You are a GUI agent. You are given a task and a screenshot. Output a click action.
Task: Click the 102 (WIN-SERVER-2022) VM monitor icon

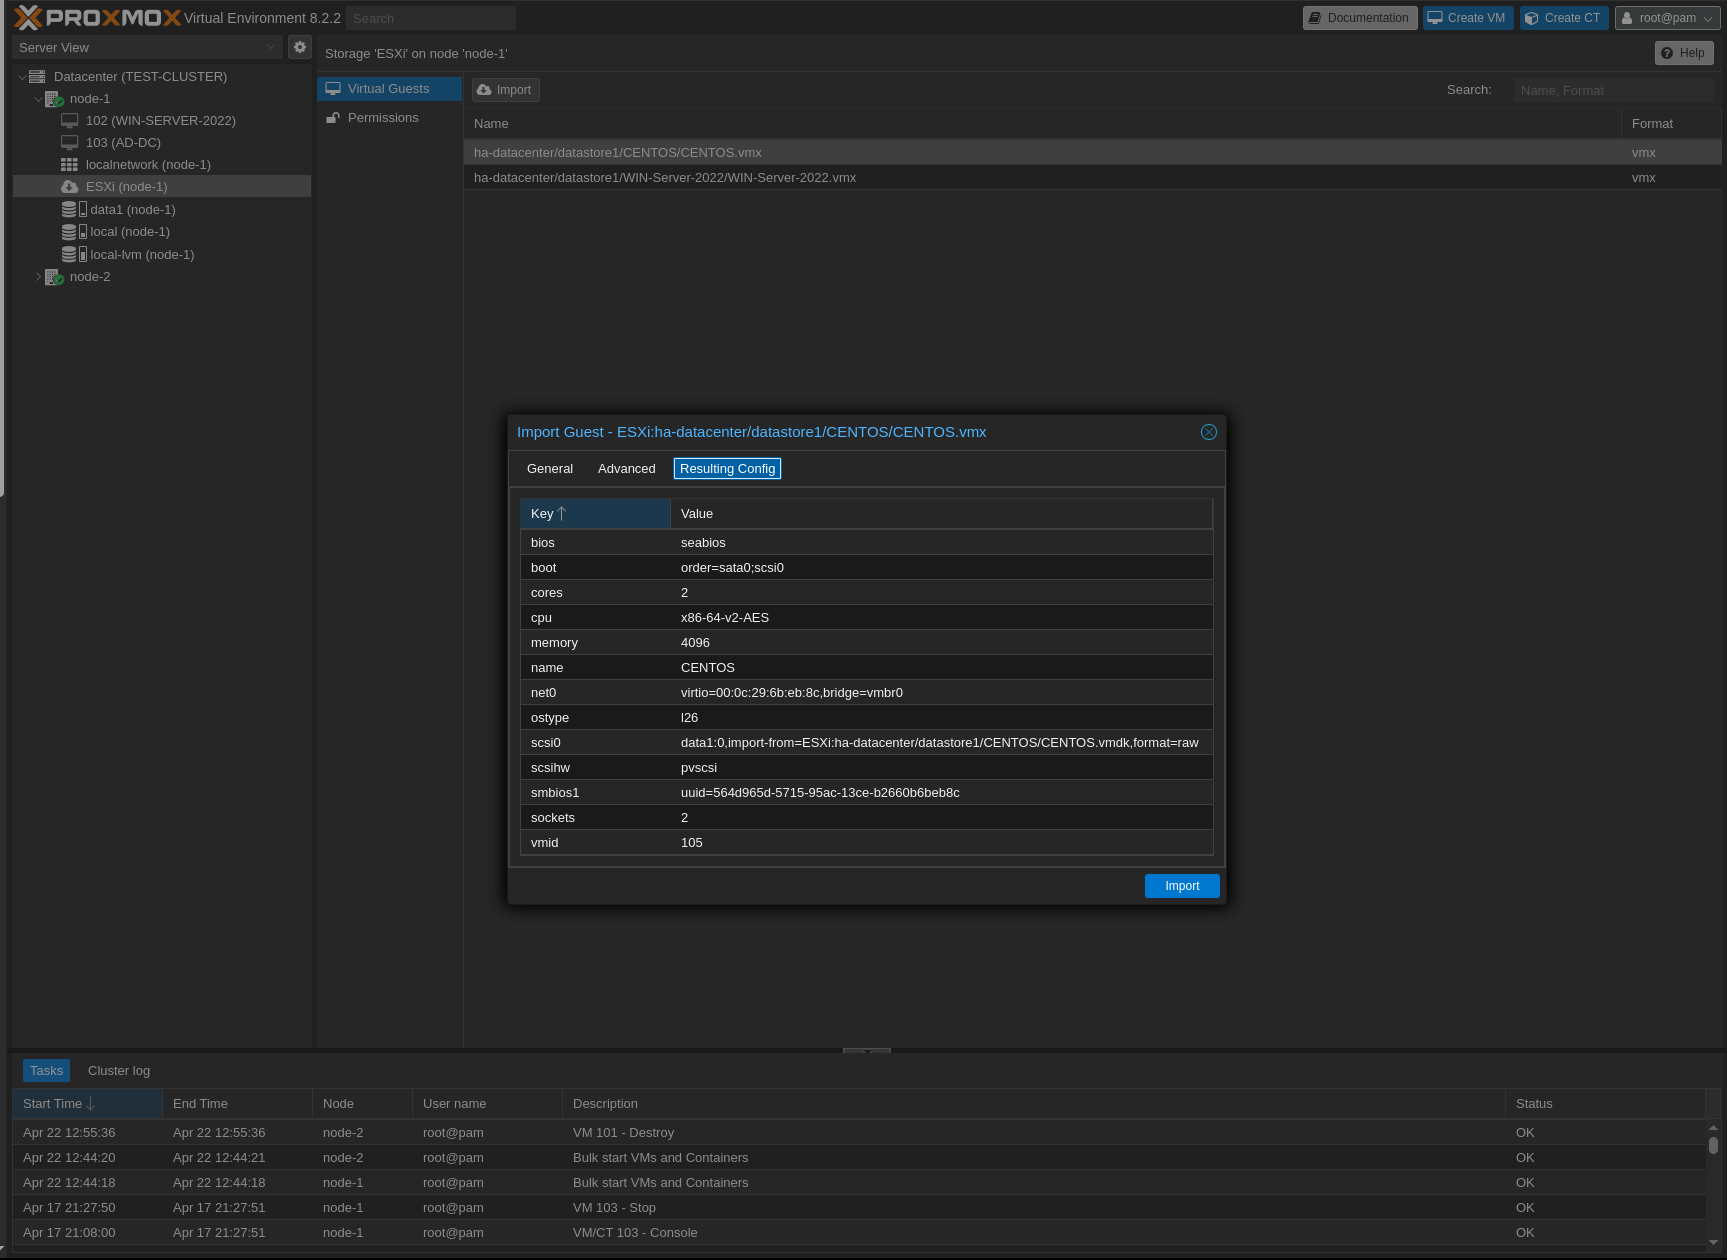pos(69,121)
